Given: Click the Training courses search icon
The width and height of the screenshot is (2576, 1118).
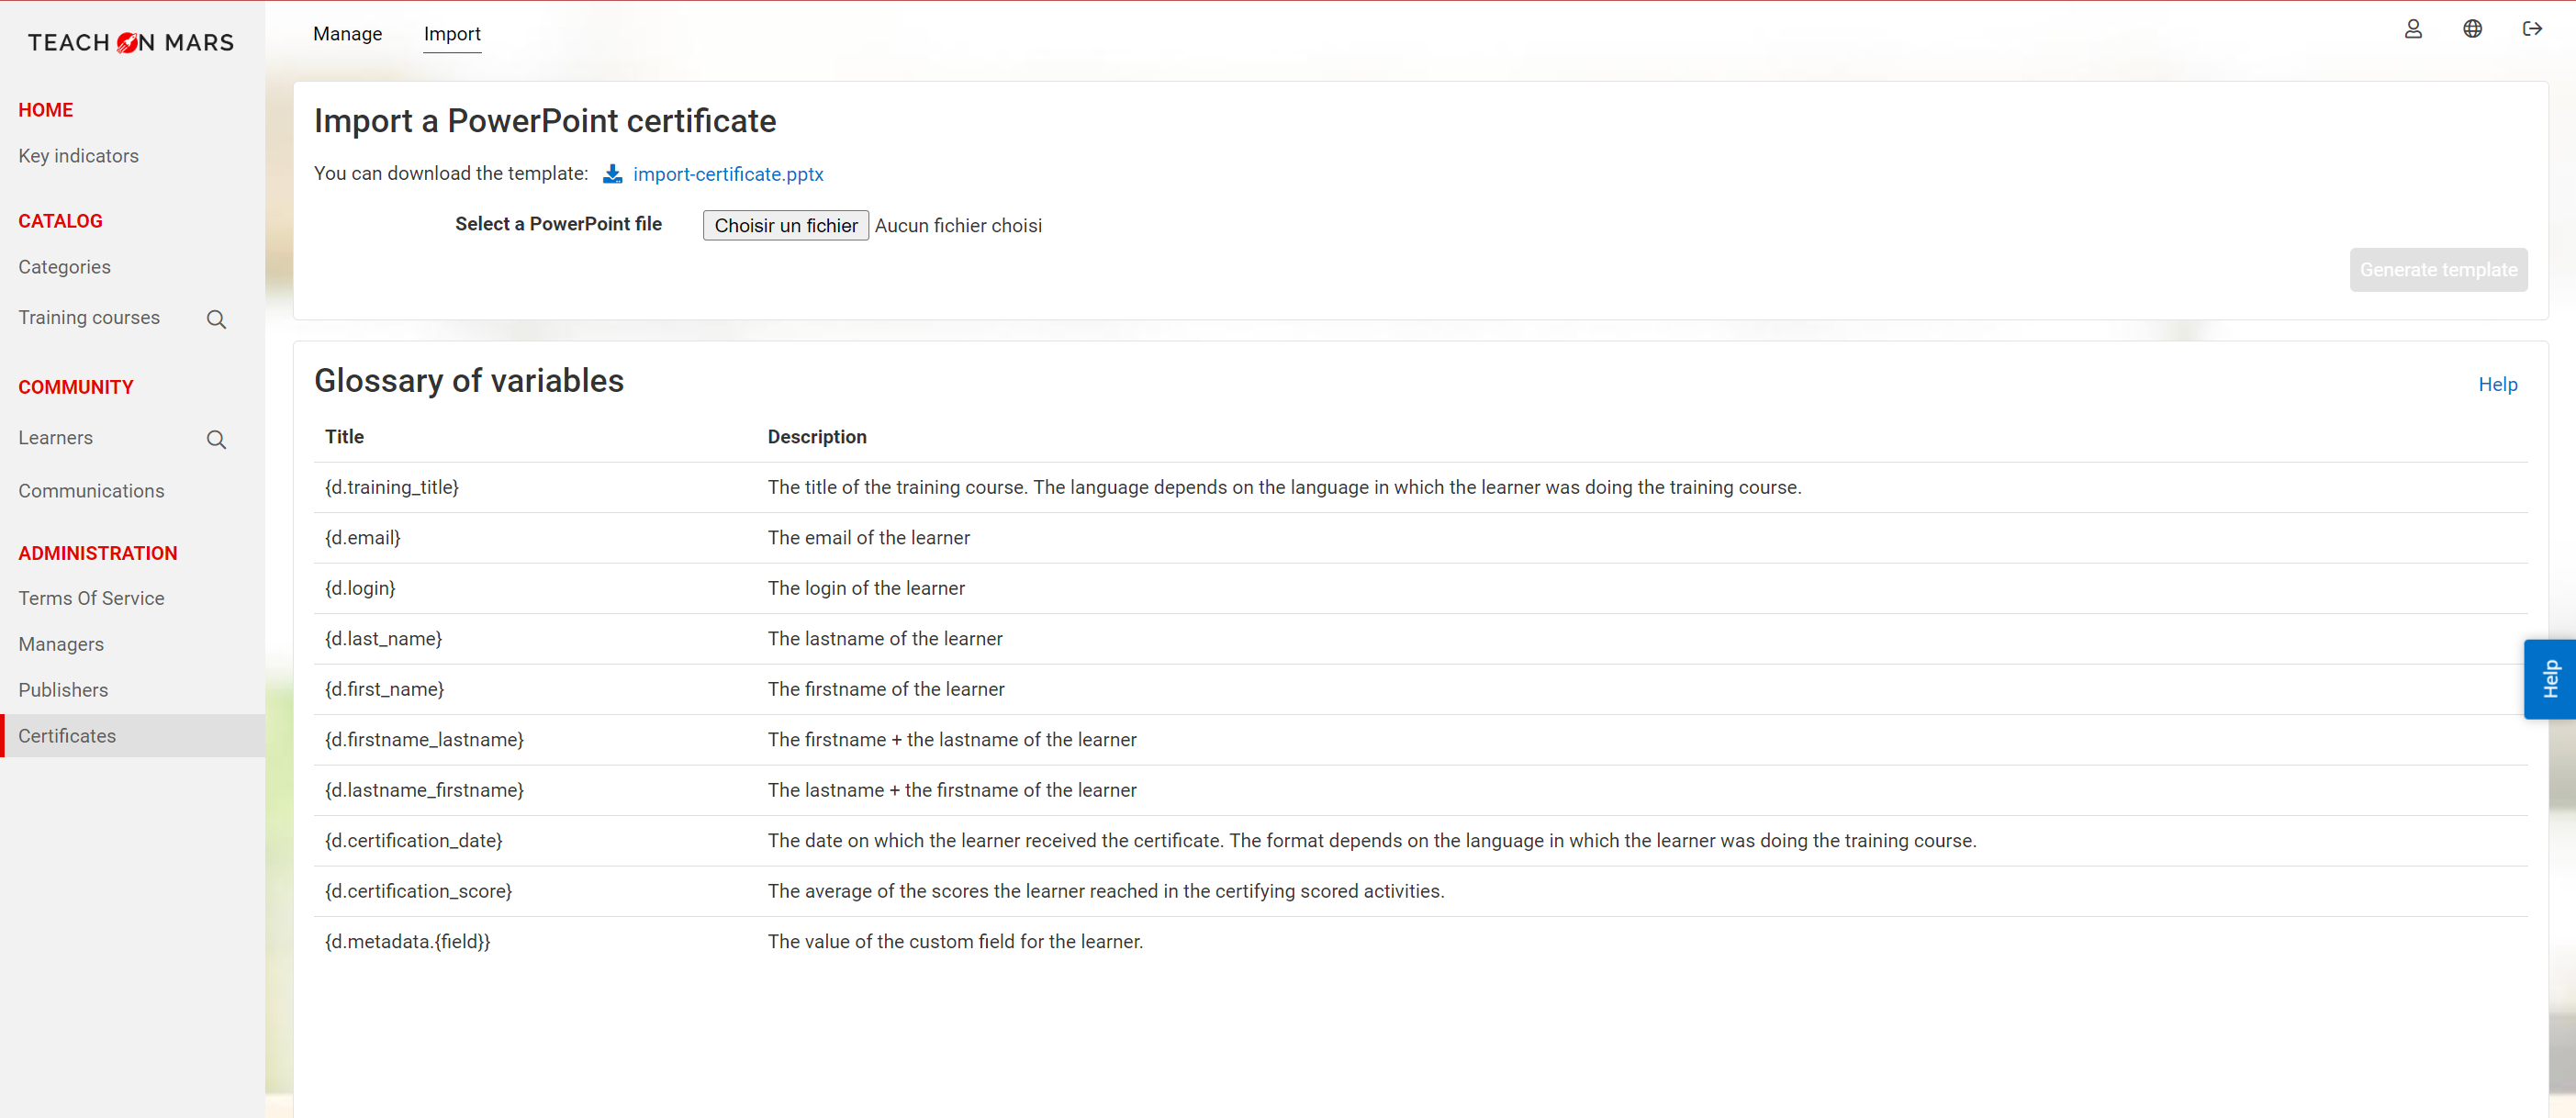Looking at the screenshot, I should (x=216, y=319).
